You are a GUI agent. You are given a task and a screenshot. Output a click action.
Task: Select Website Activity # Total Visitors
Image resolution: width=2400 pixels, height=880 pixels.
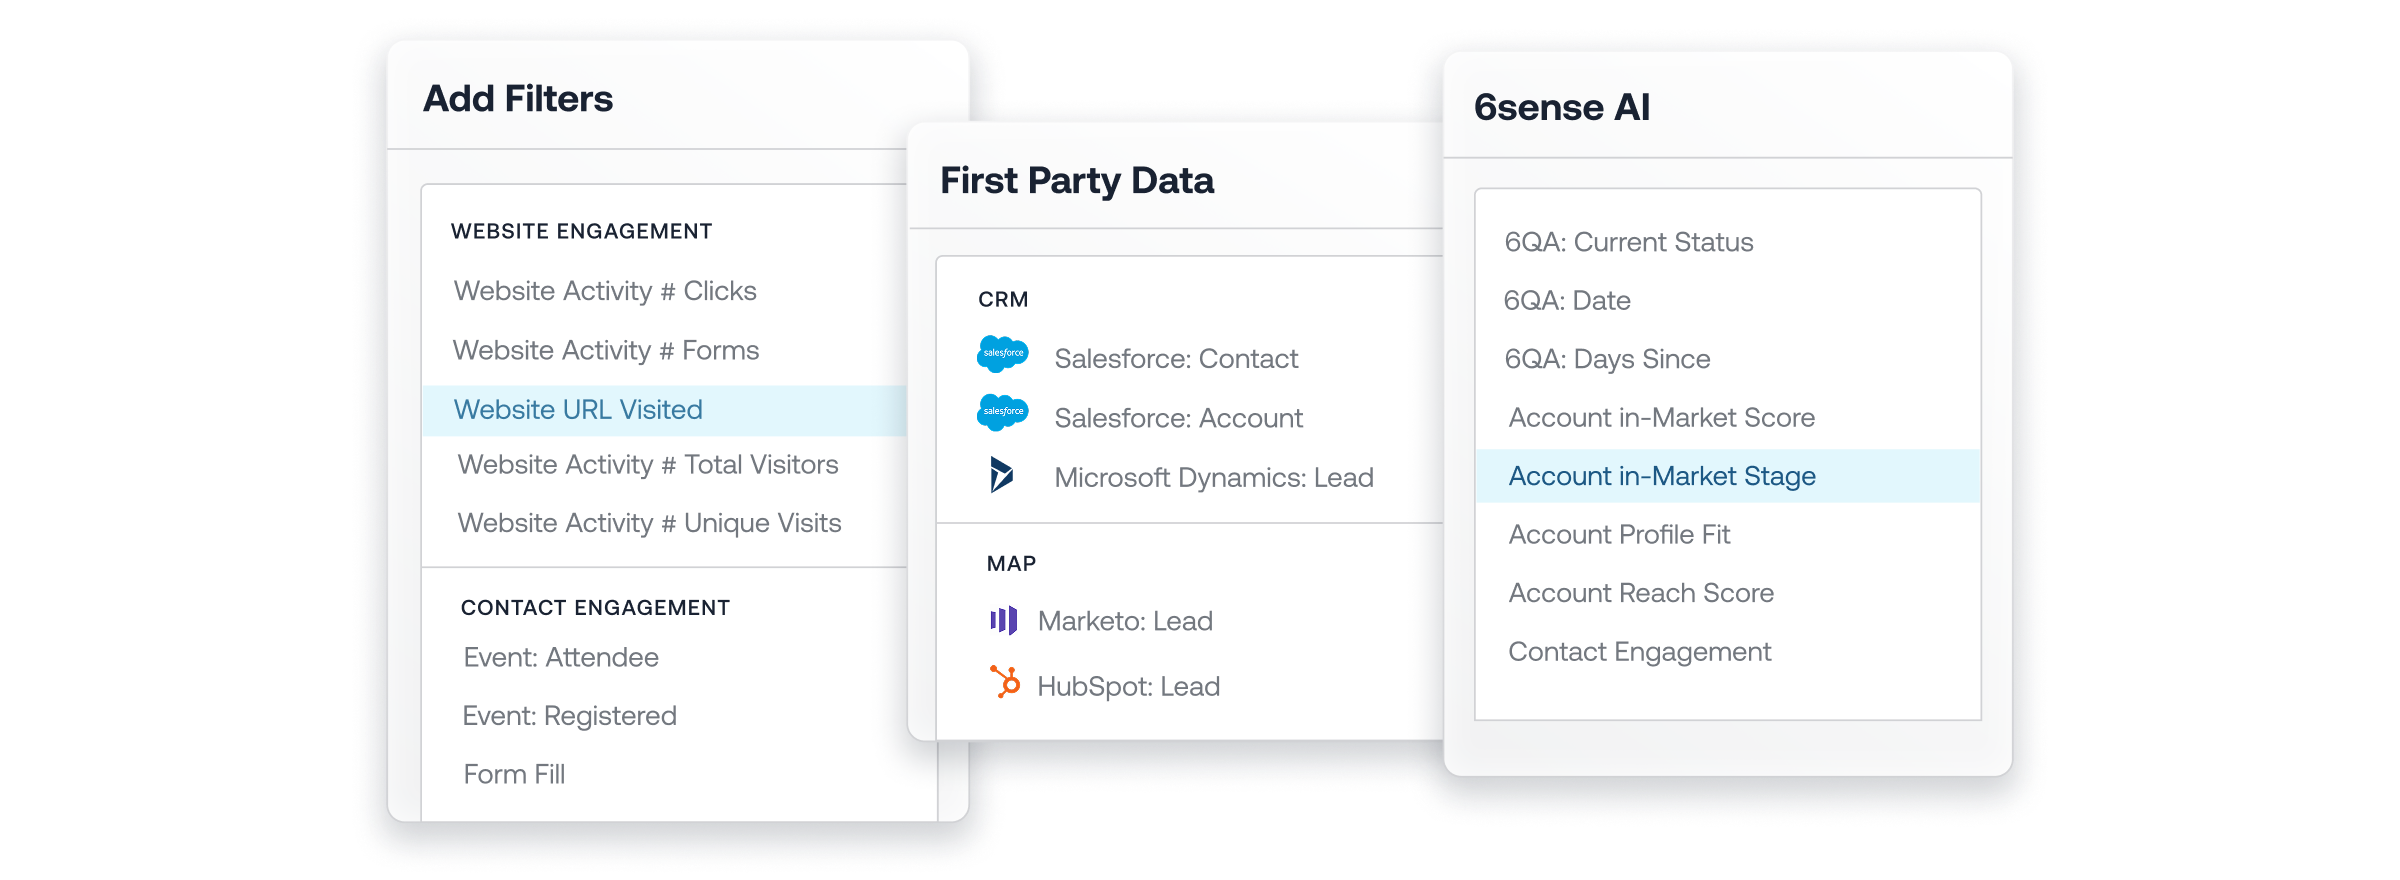click(648, 465)
